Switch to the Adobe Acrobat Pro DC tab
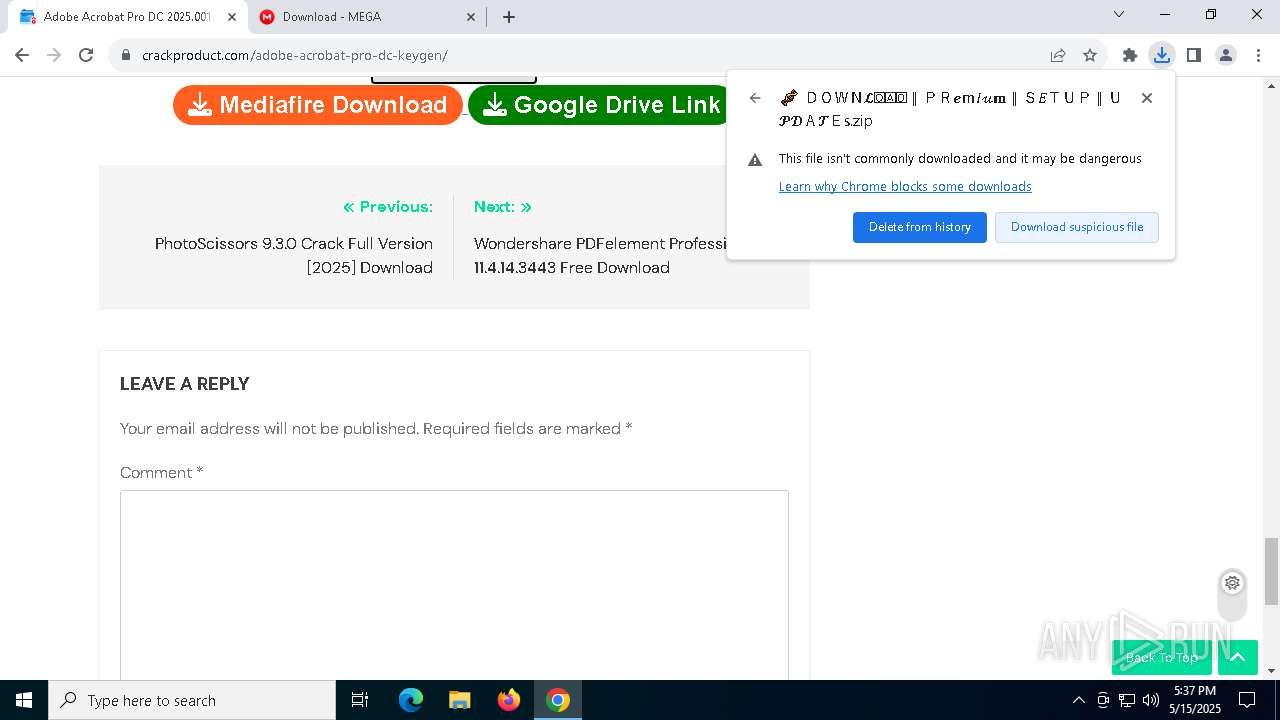Image resolution: width=1280 pixels, height=720 pixels. point(126,16)
